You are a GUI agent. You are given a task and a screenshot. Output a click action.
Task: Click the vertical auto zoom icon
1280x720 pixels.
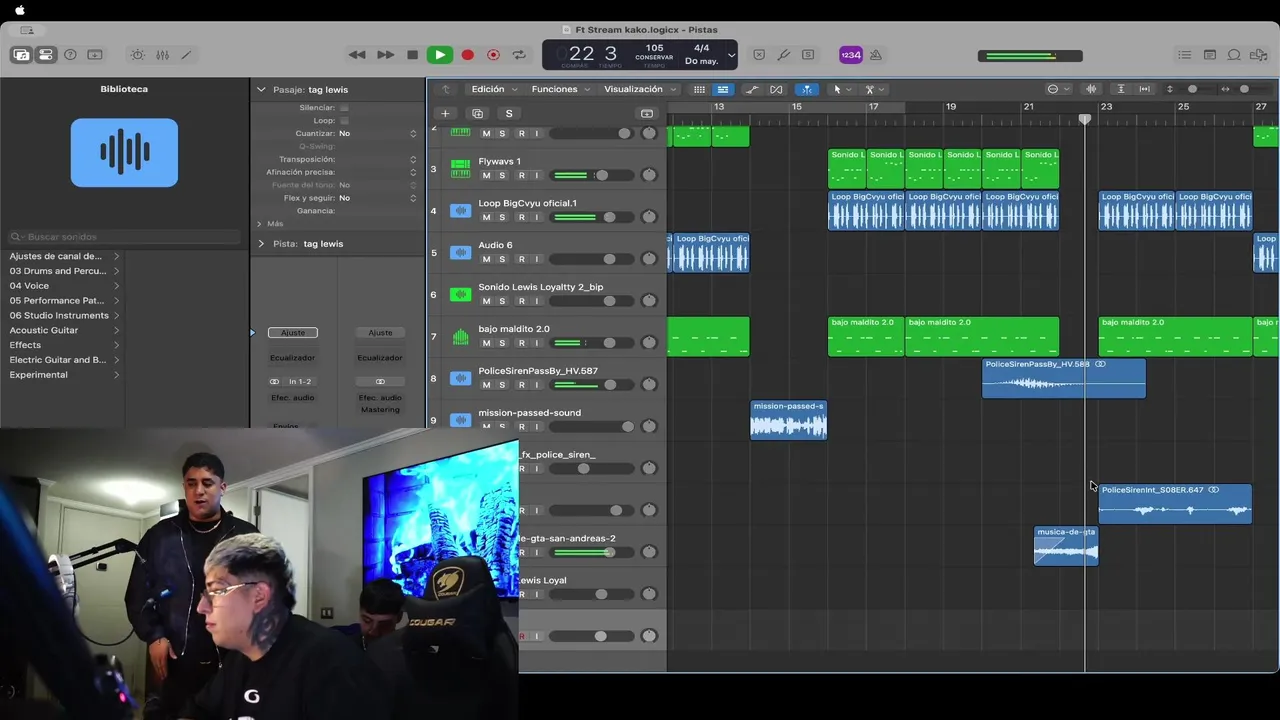point(1121,89)
